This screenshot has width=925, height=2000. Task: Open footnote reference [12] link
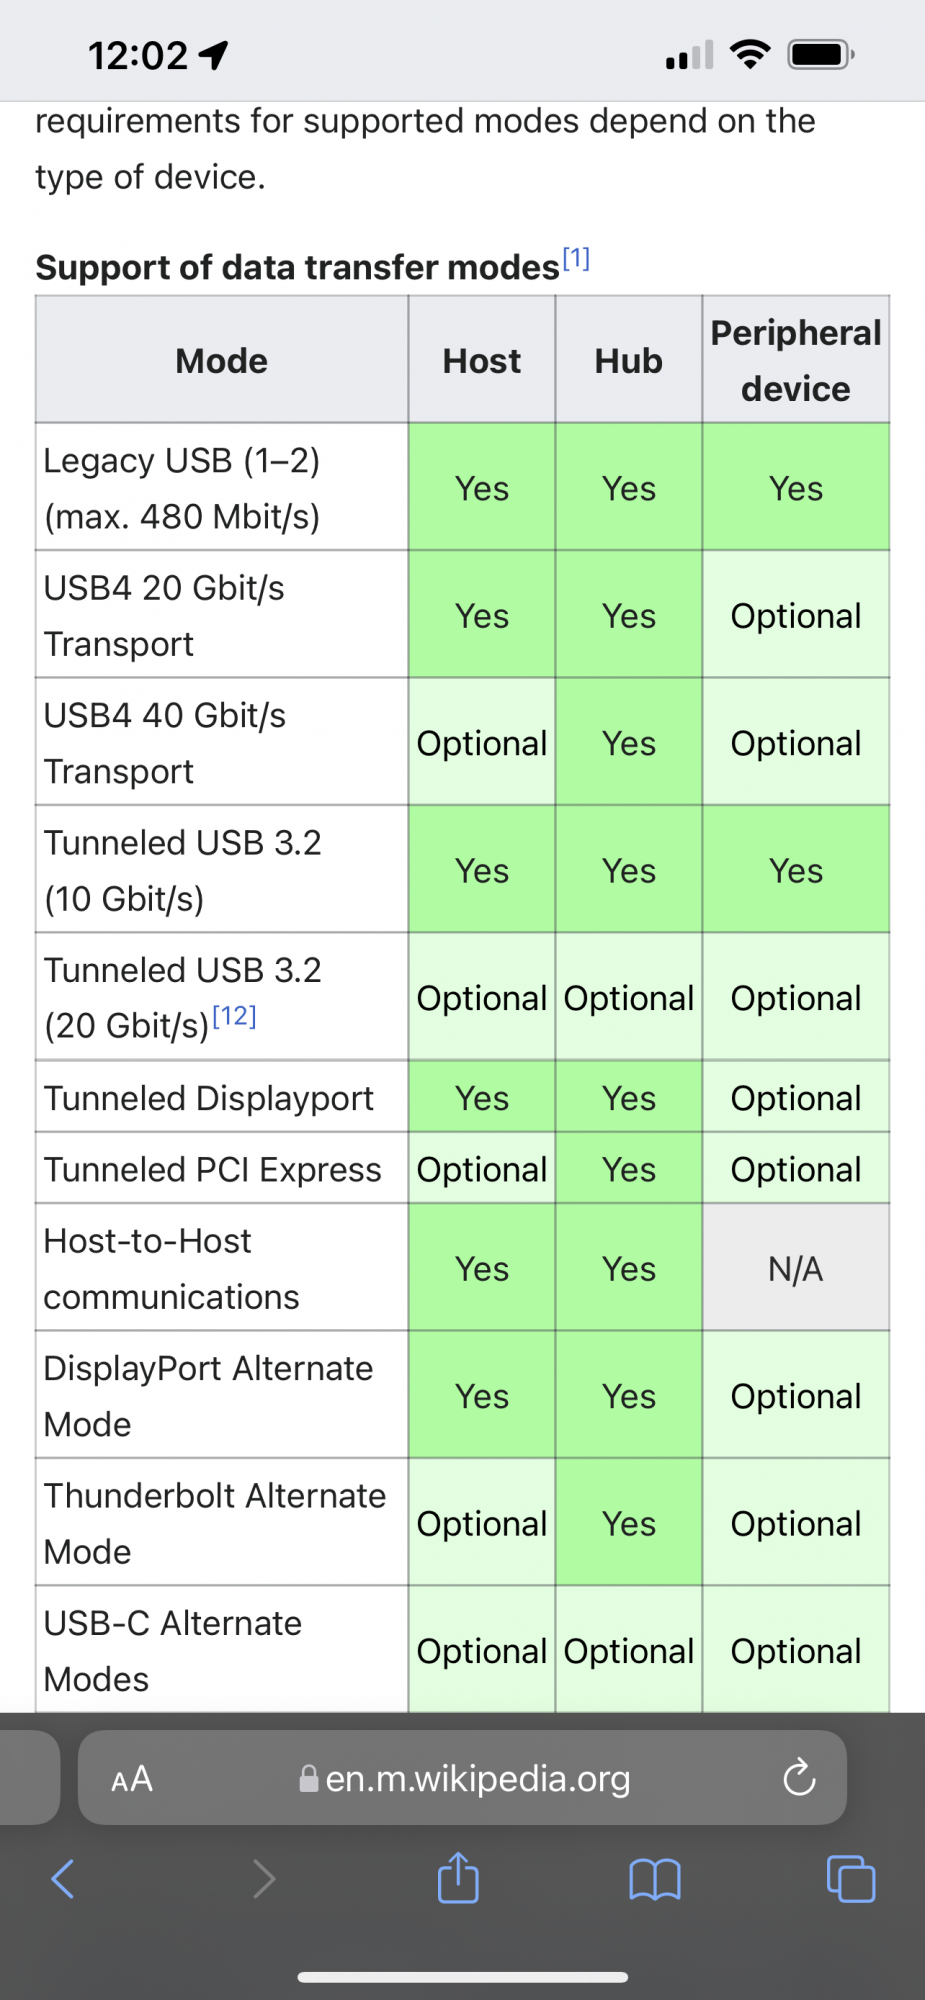pyautogui.click(x=235, y=1016)
